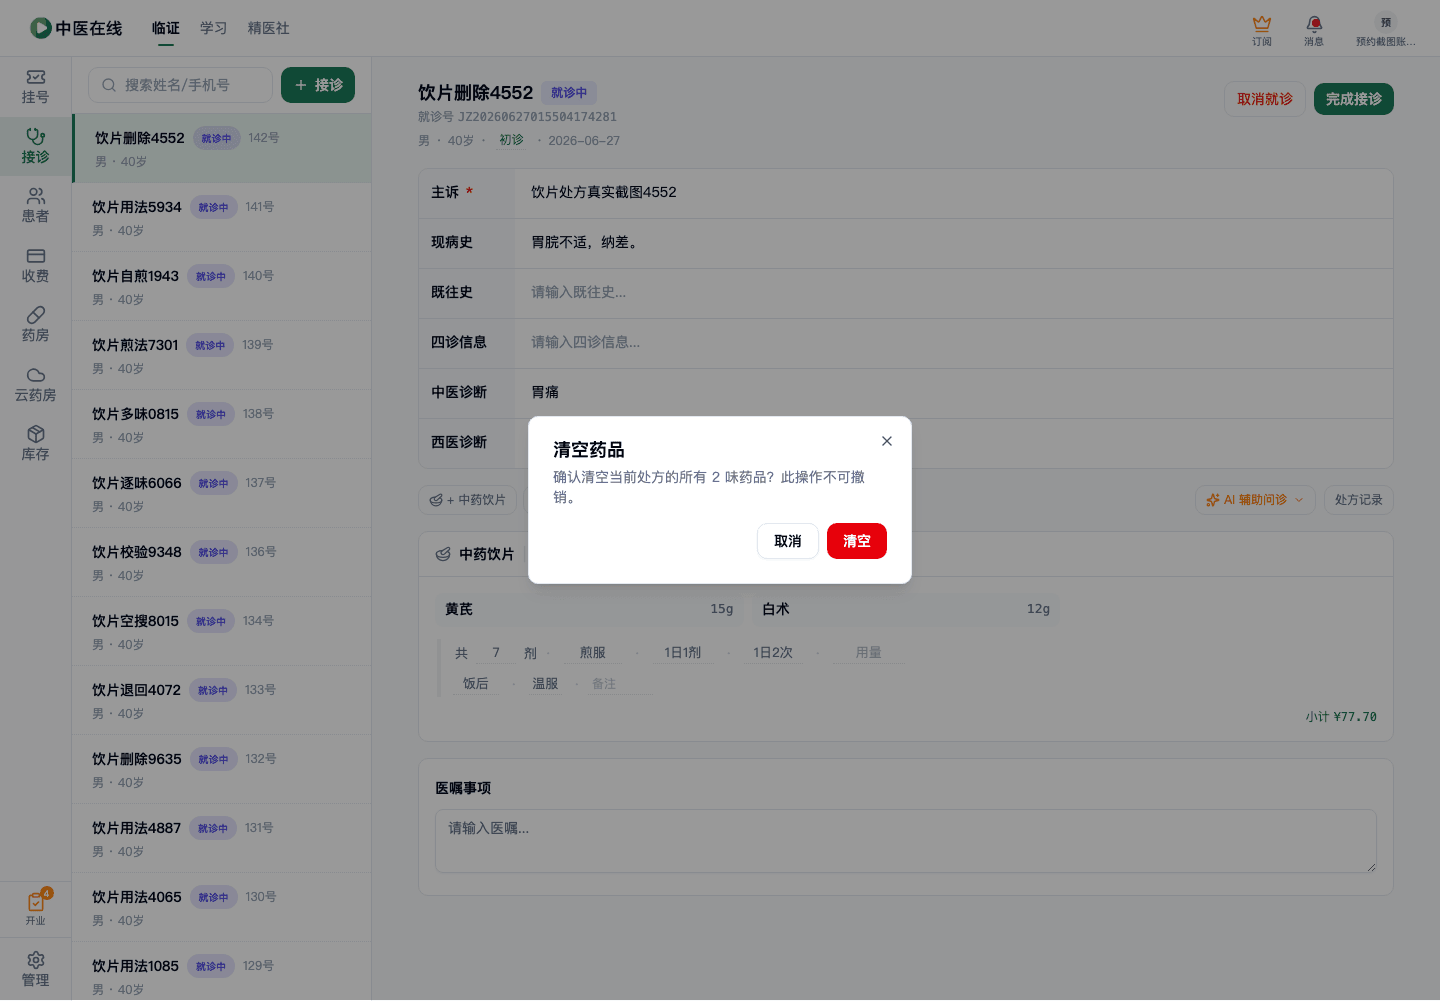Switch to the 临证 top tab
This screenshot has height=1001, width=1440.
[x=166, y=28]
